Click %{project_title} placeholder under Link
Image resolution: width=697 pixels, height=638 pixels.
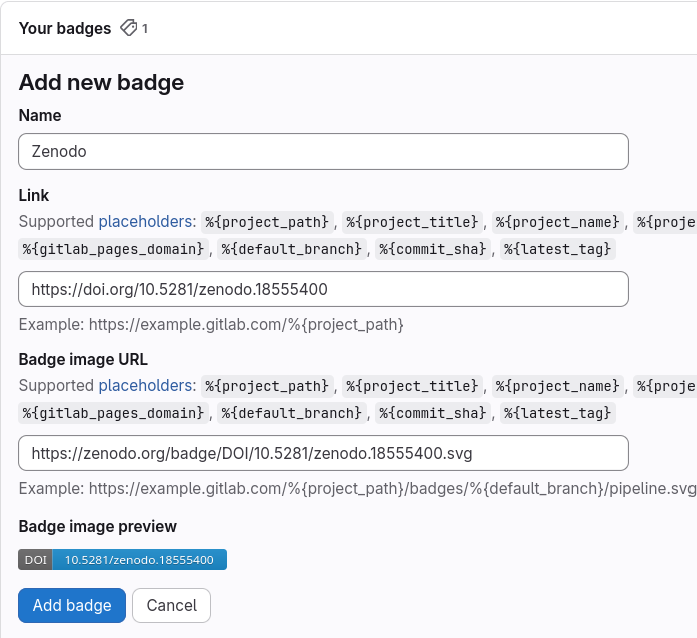412,222
